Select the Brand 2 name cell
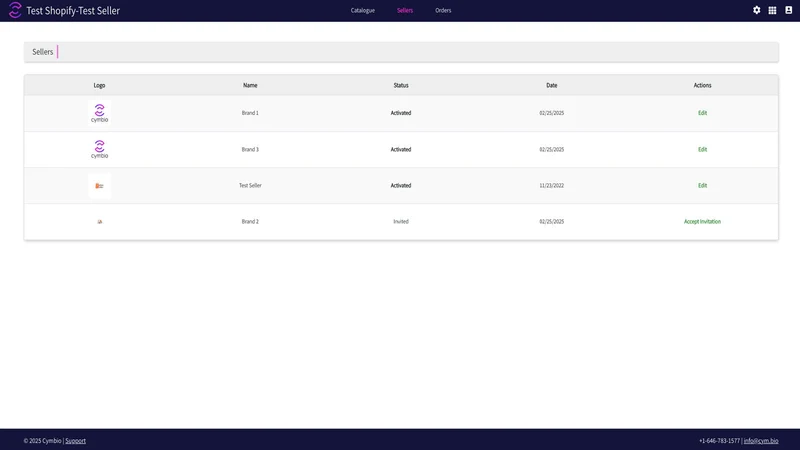Image resolution: width=800 pixels, height=450 pixels. 250,221
